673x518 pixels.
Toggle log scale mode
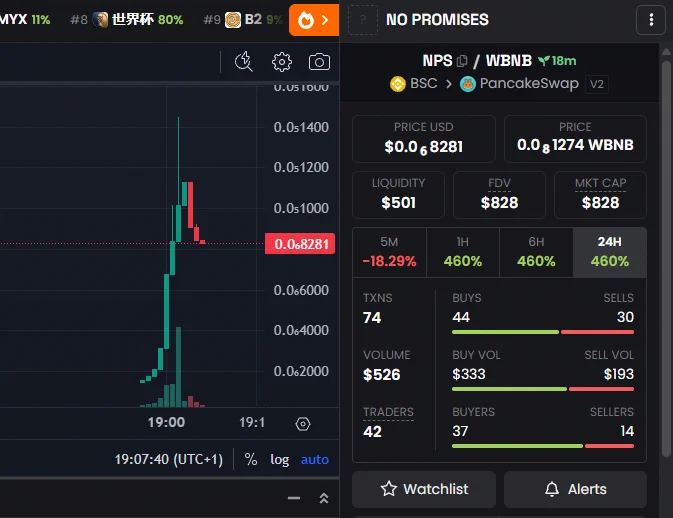pyautogui.click(x=279, y=459)
